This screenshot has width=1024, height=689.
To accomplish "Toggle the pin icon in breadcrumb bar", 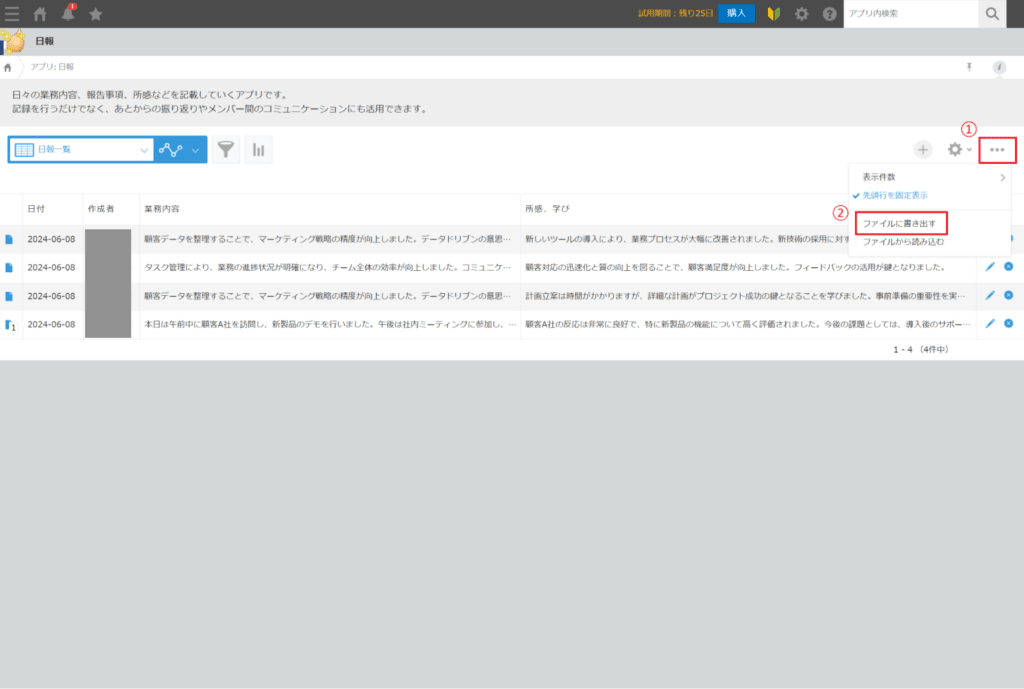I will 968,67.
